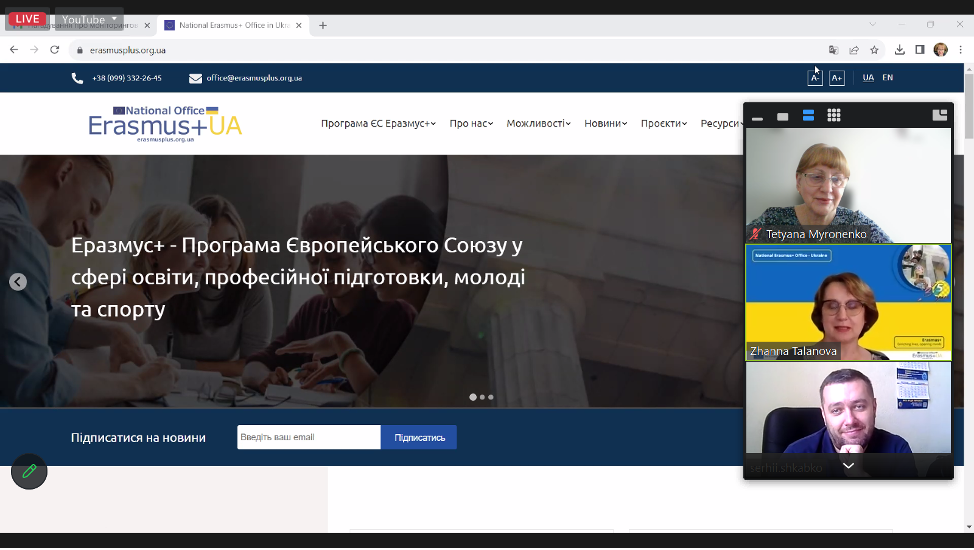Expand the 'Про нас' dropdown menu

[x=470, y=124]
